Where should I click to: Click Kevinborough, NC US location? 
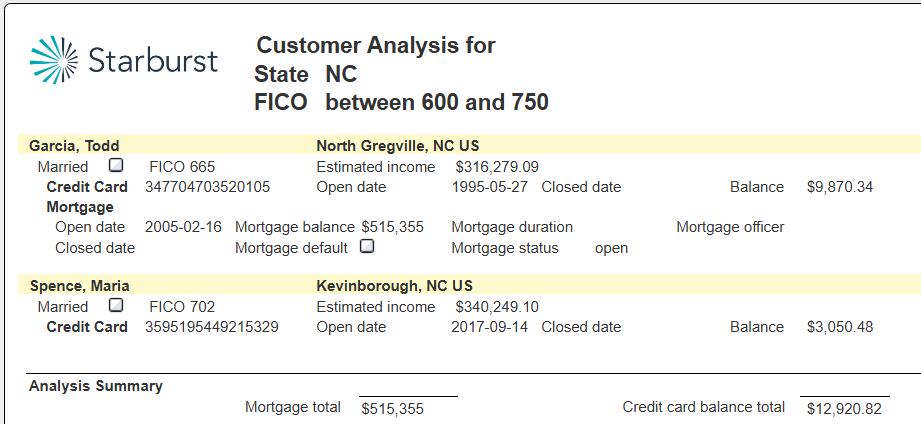395,286
